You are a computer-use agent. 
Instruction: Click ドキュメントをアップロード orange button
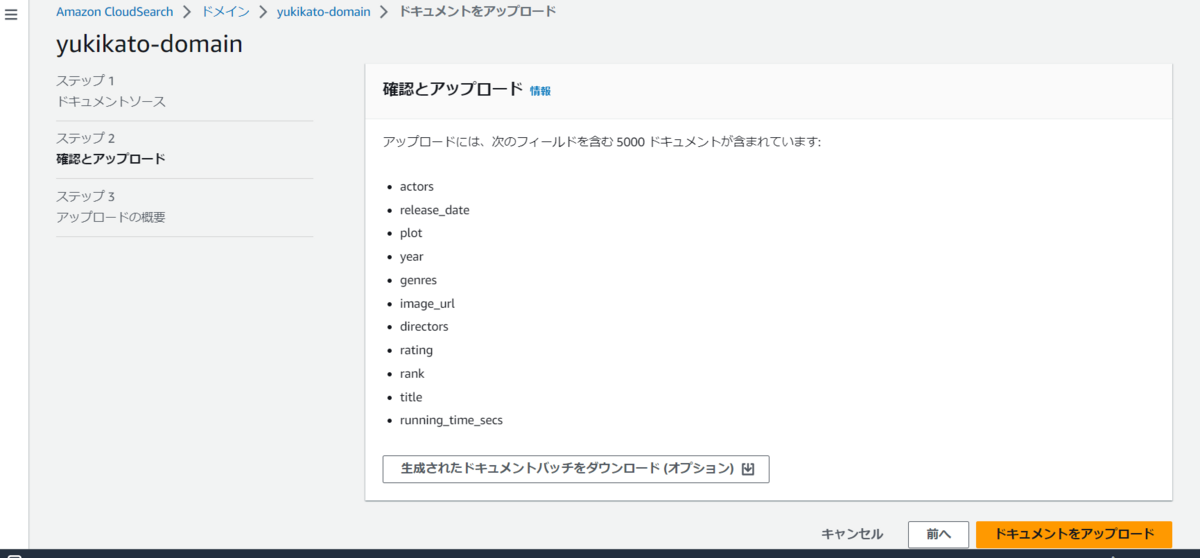[x=1074, y=534]
